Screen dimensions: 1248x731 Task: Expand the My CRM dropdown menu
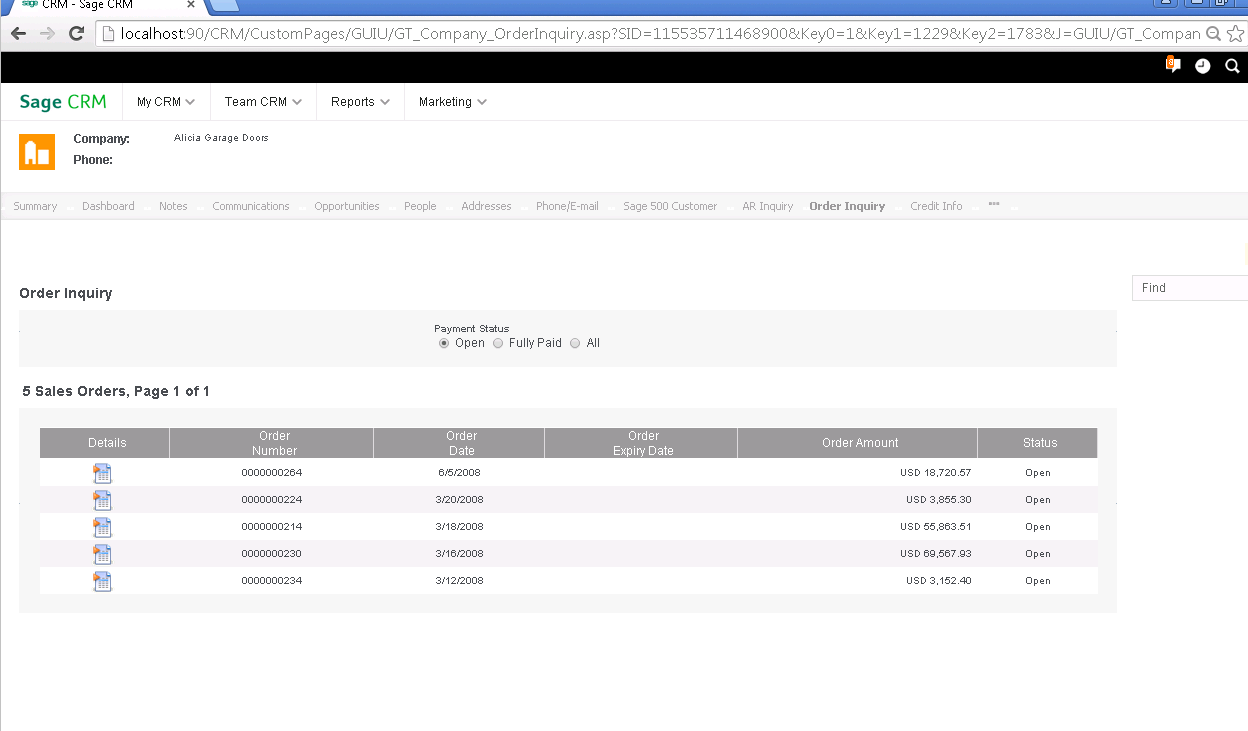click(x=165, y=102)
